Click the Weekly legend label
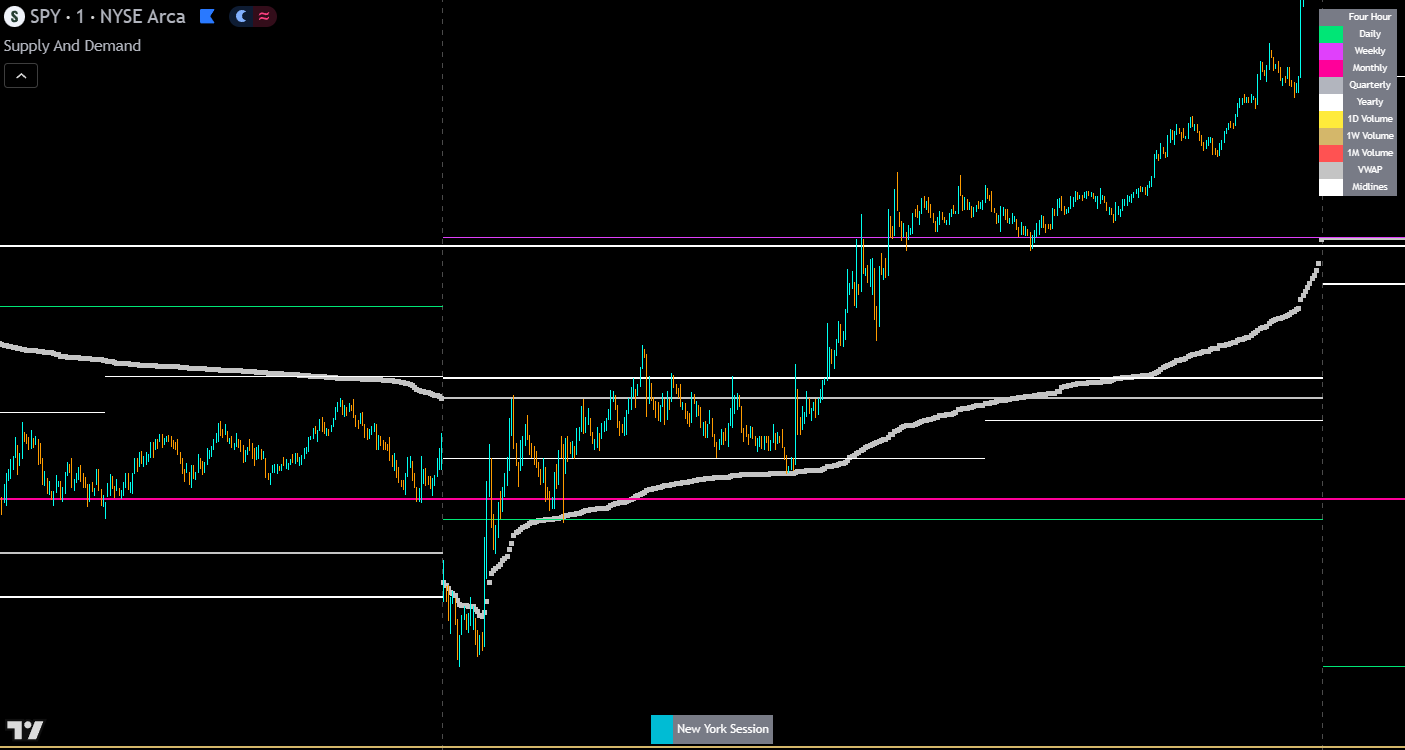The height and width of the screenshot is (750, 1405). click(1369, 51)
